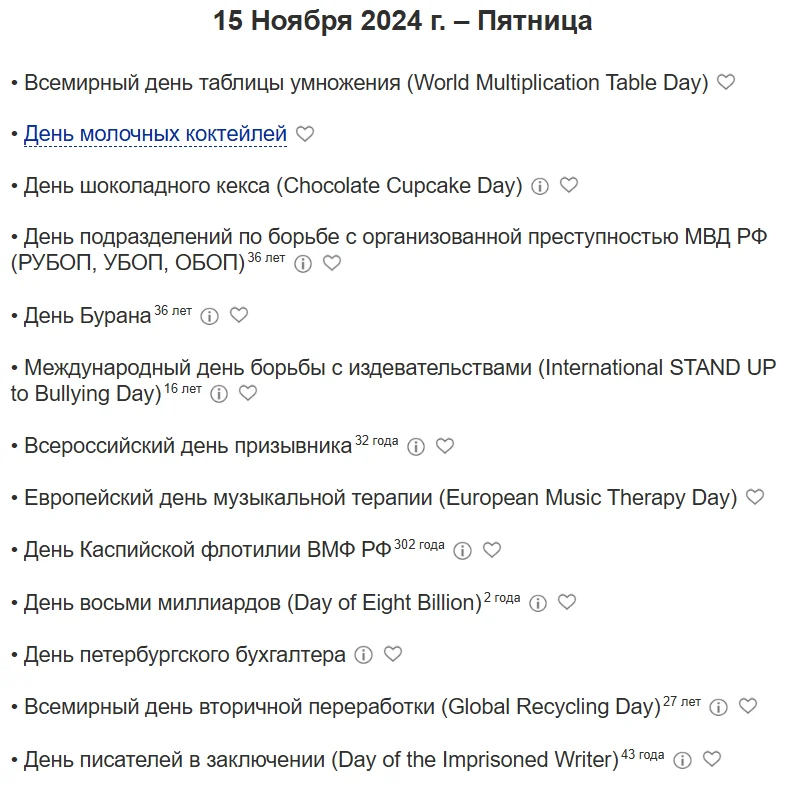Heart the STAND UP to Bullying Day entry

coord(248,393)
